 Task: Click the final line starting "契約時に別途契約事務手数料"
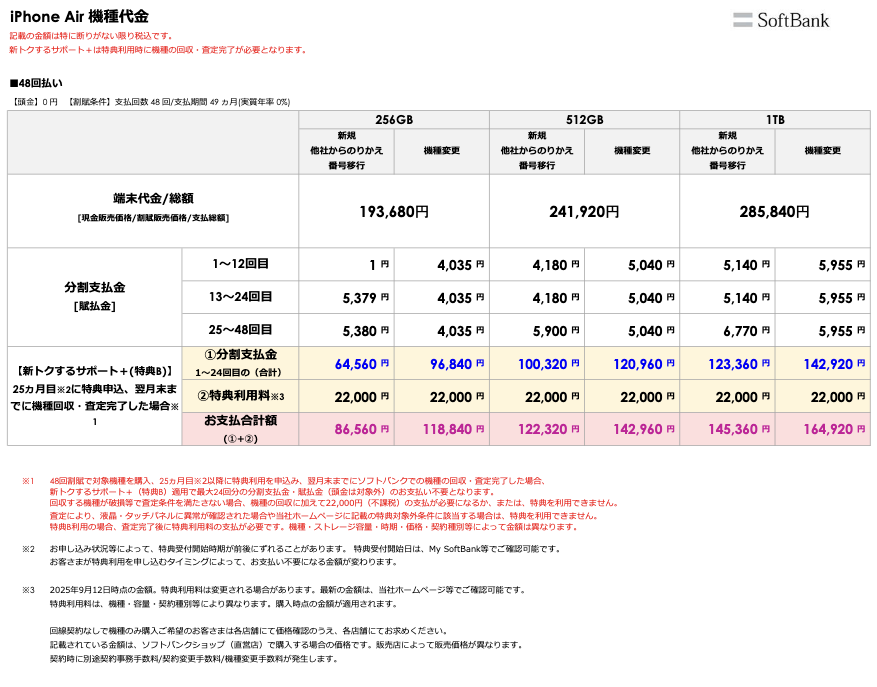point(194,659)
